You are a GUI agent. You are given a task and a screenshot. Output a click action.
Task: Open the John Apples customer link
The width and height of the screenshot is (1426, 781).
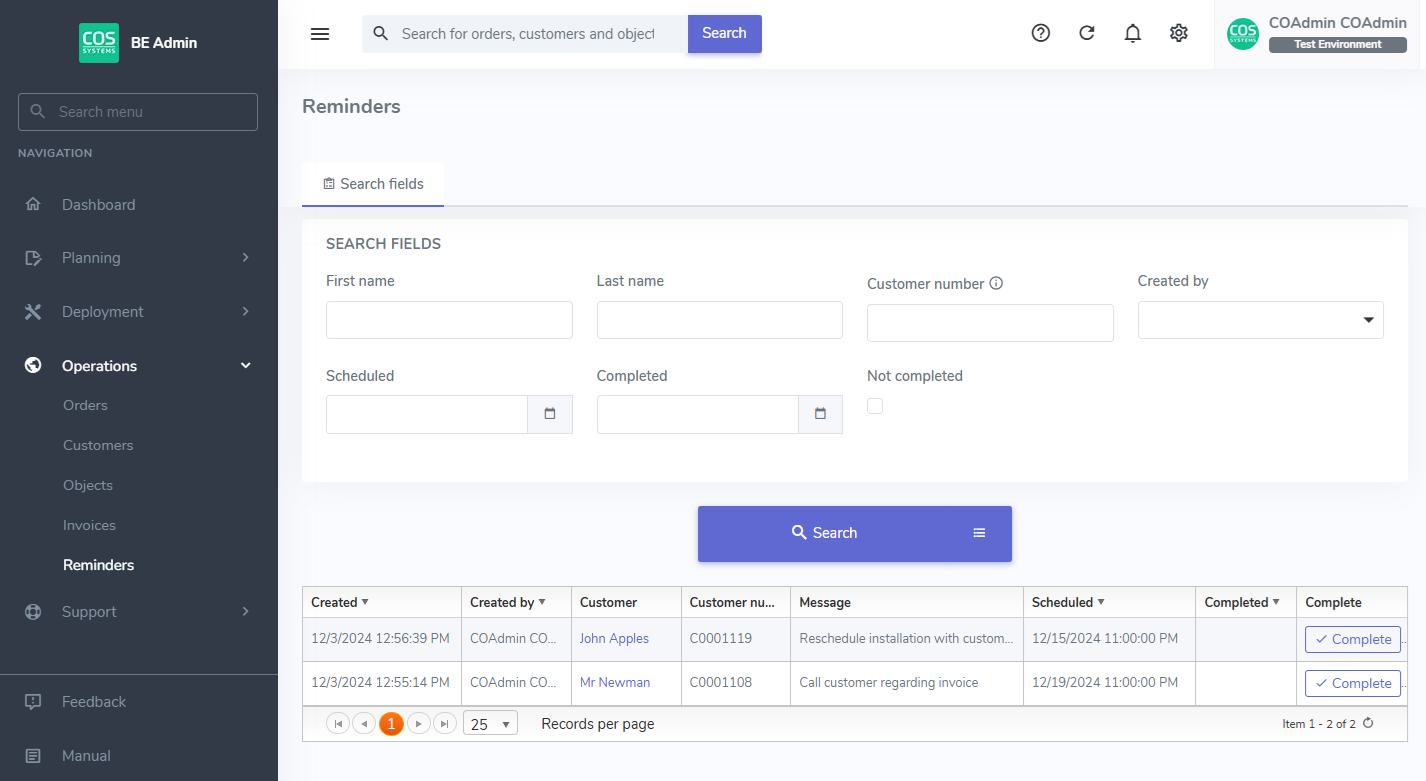tap(614, 638)
